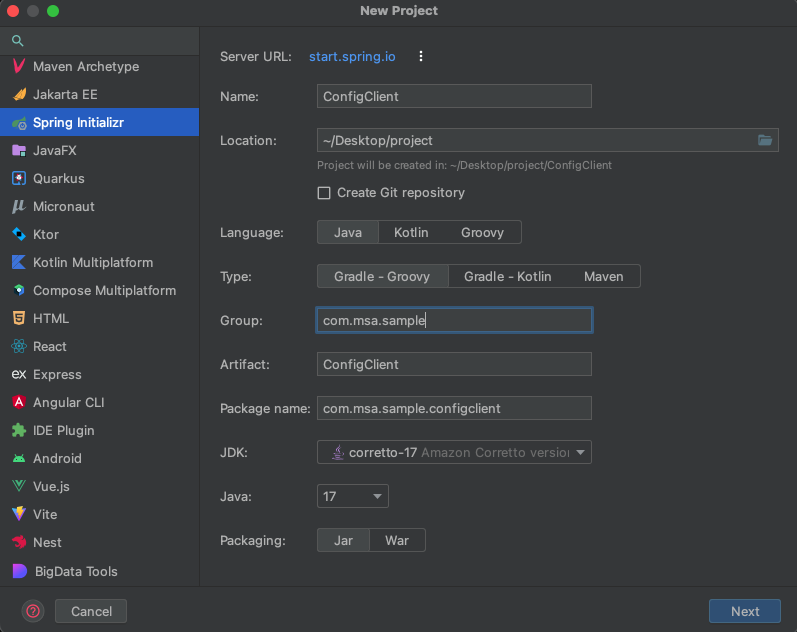Click the HTML5 shield icon
The width and height of the screenshot is (797, 632).
tap(19, 318)
